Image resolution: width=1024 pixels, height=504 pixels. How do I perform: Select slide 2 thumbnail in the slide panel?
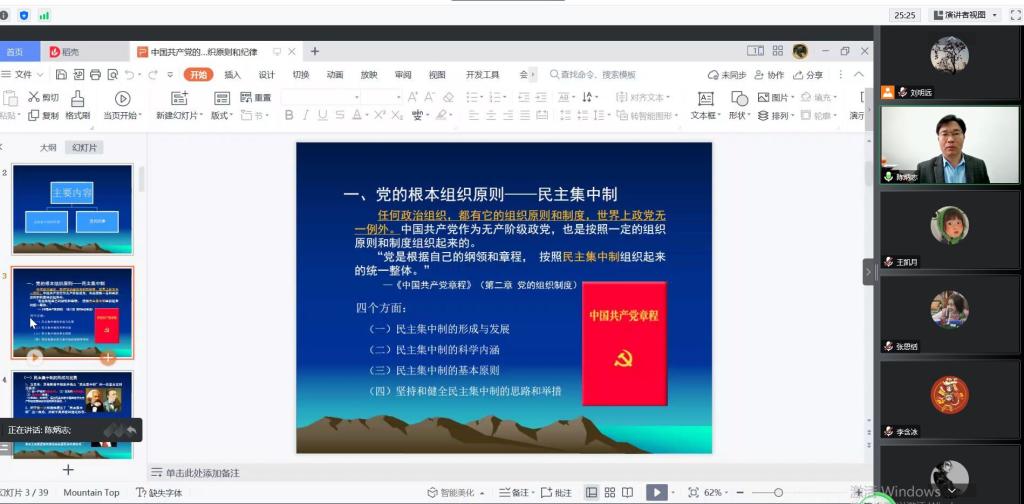(x=71, y=209)
